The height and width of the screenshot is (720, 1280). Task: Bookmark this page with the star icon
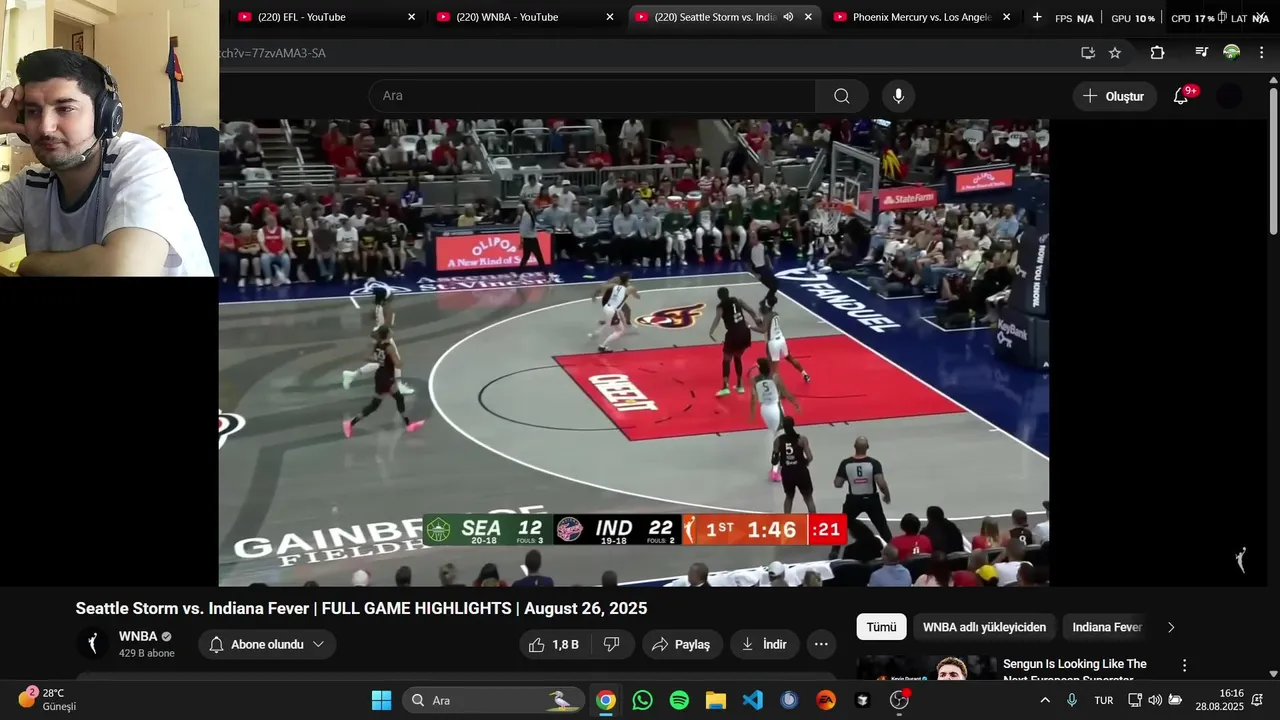(x=1115, y=53)
